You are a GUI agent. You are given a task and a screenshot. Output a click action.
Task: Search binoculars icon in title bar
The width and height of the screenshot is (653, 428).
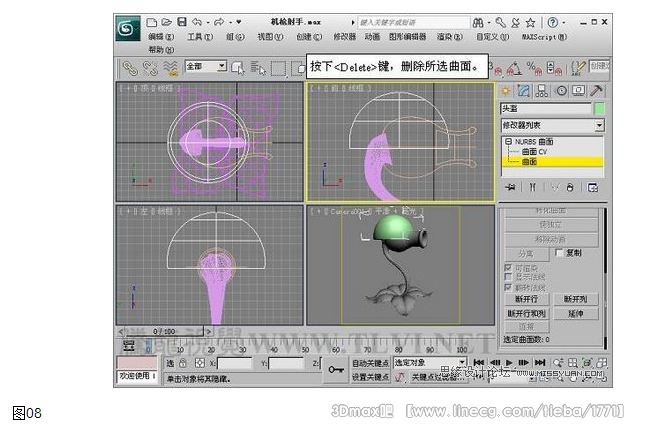478,22
